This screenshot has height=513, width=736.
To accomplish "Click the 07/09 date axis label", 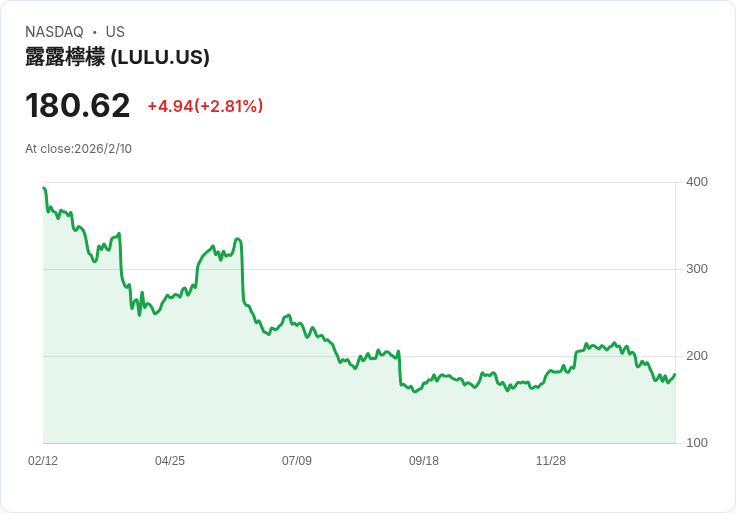I will click(297, 460).
